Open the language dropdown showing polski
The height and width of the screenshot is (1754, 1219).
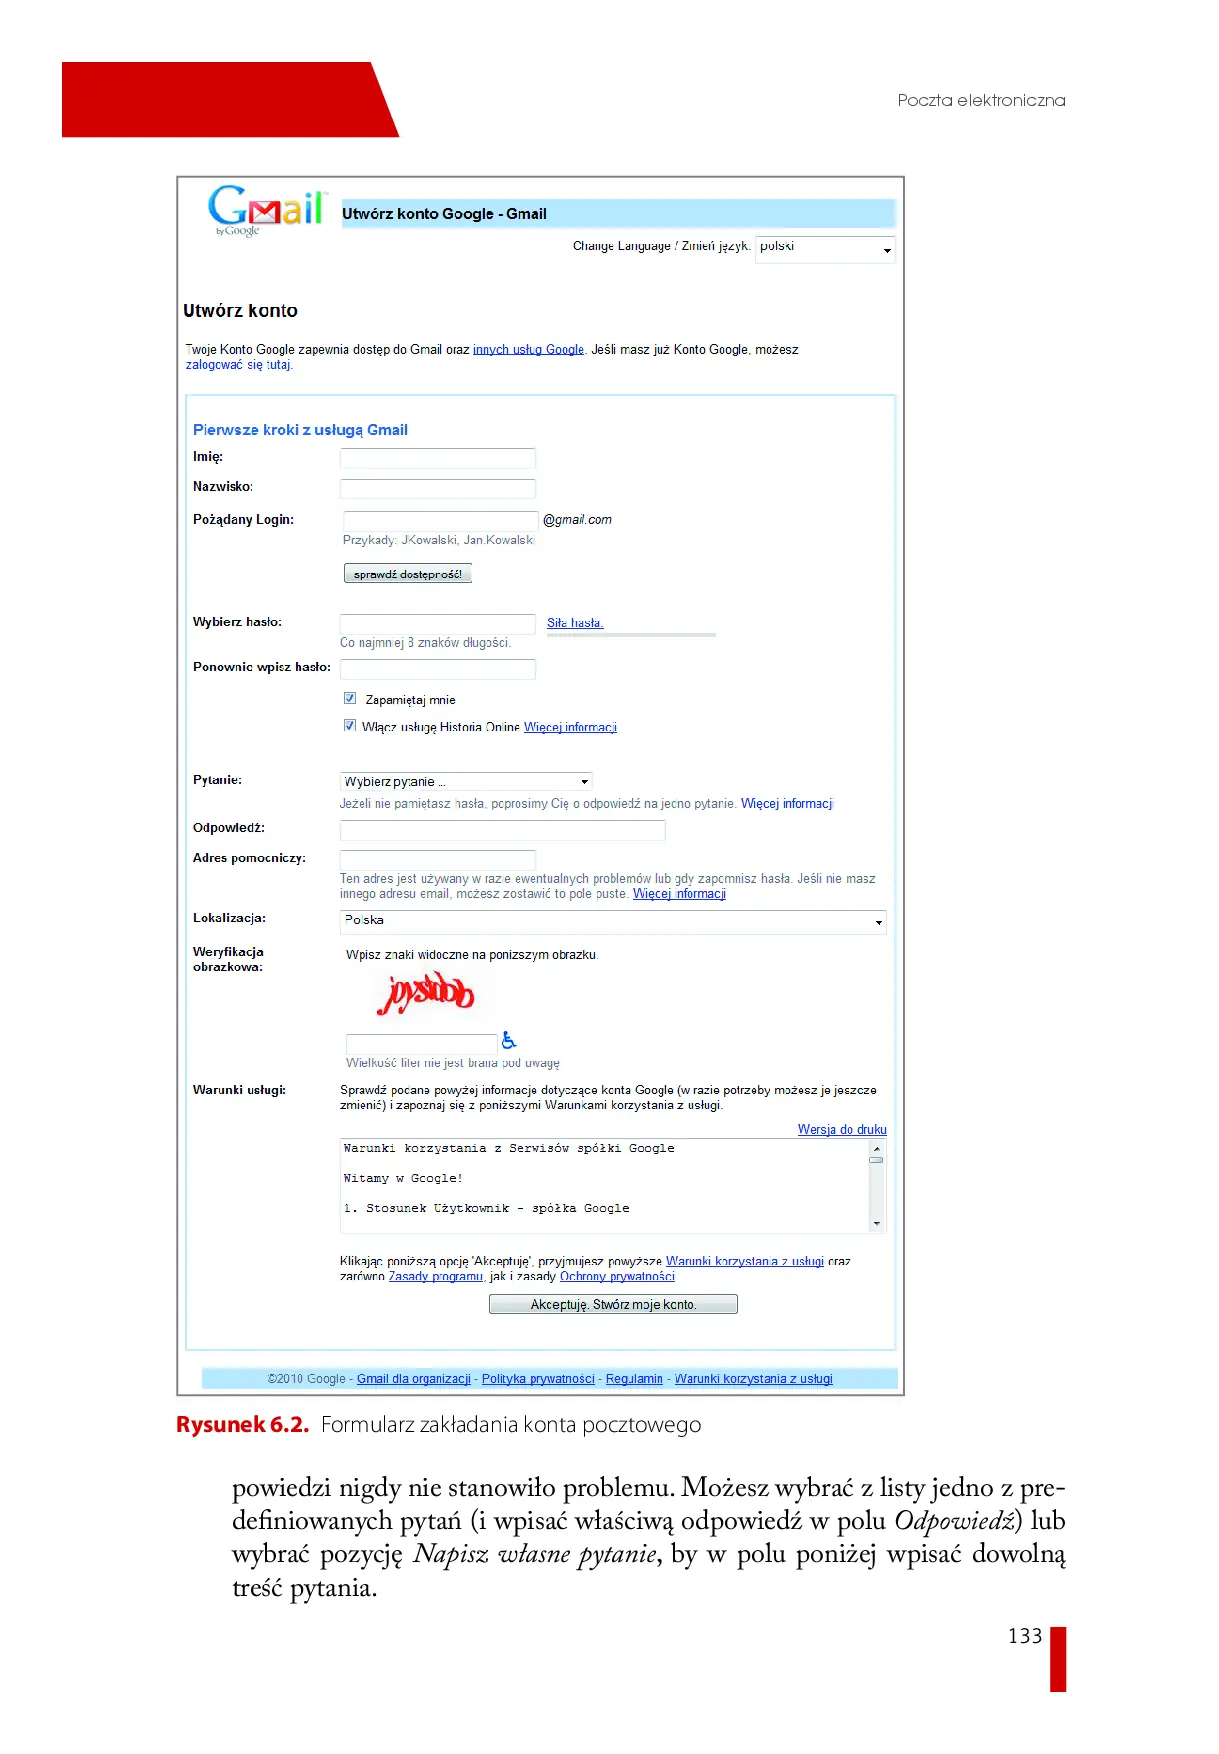tap(825, 249)
